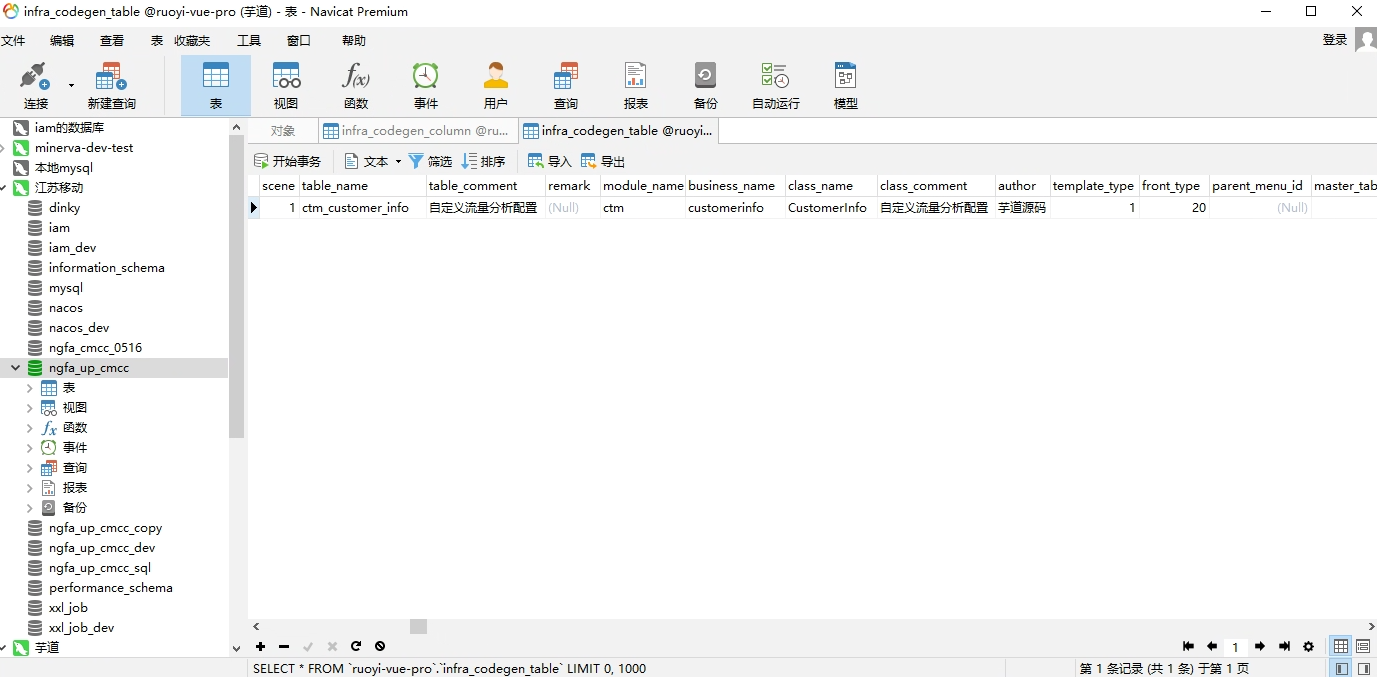Click the 开始事务 (Begin Transaction) button
1377x677 pixels.
coord(288,161)
